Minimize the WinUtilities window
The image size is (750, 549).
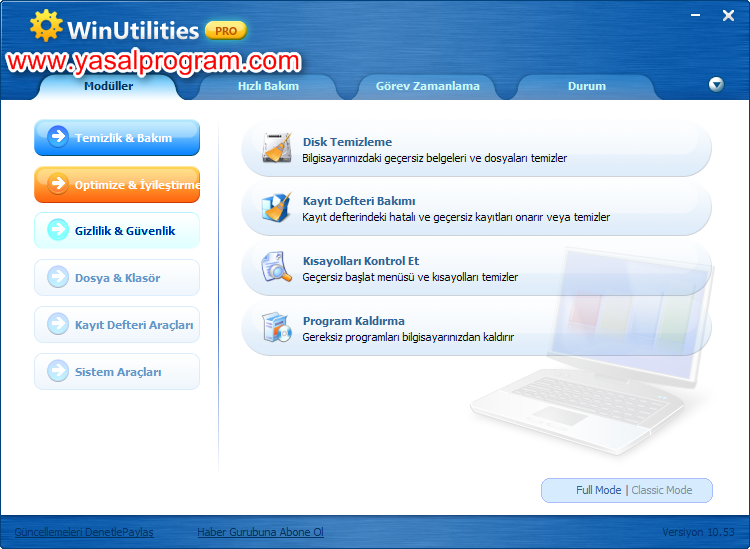tap(697, 15)
